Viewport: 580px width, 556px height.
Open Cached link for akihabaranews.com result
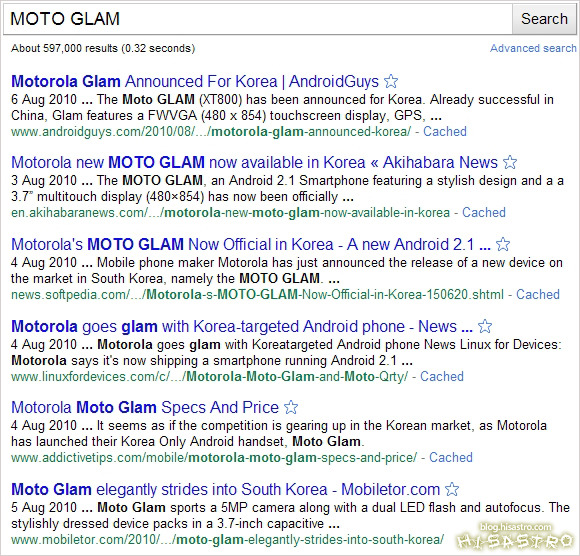(x=484, y=212)
